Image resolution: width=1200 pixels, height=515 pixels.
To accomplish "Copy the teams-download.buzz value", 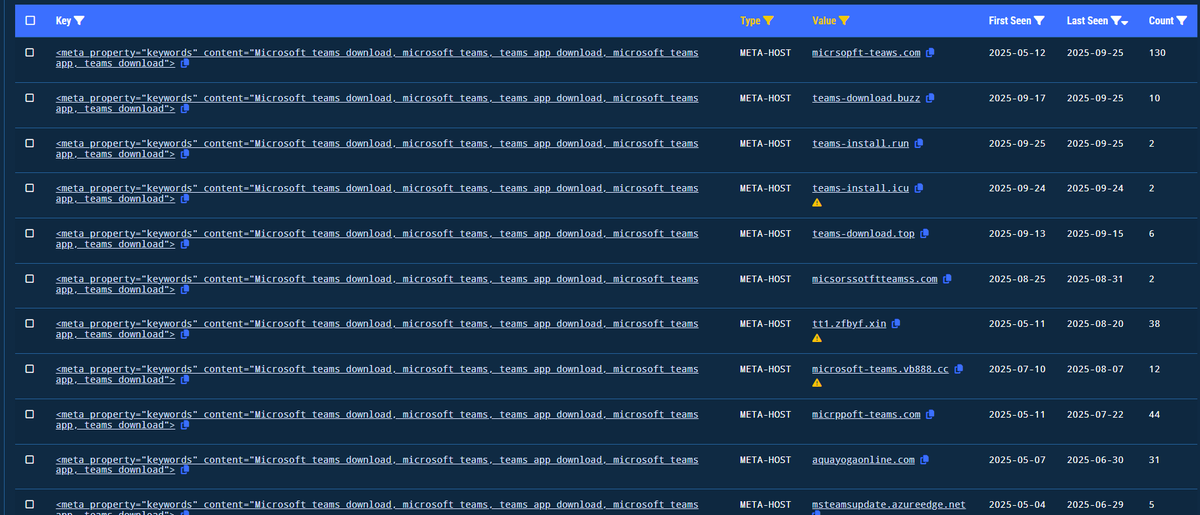I will [930, 98].
